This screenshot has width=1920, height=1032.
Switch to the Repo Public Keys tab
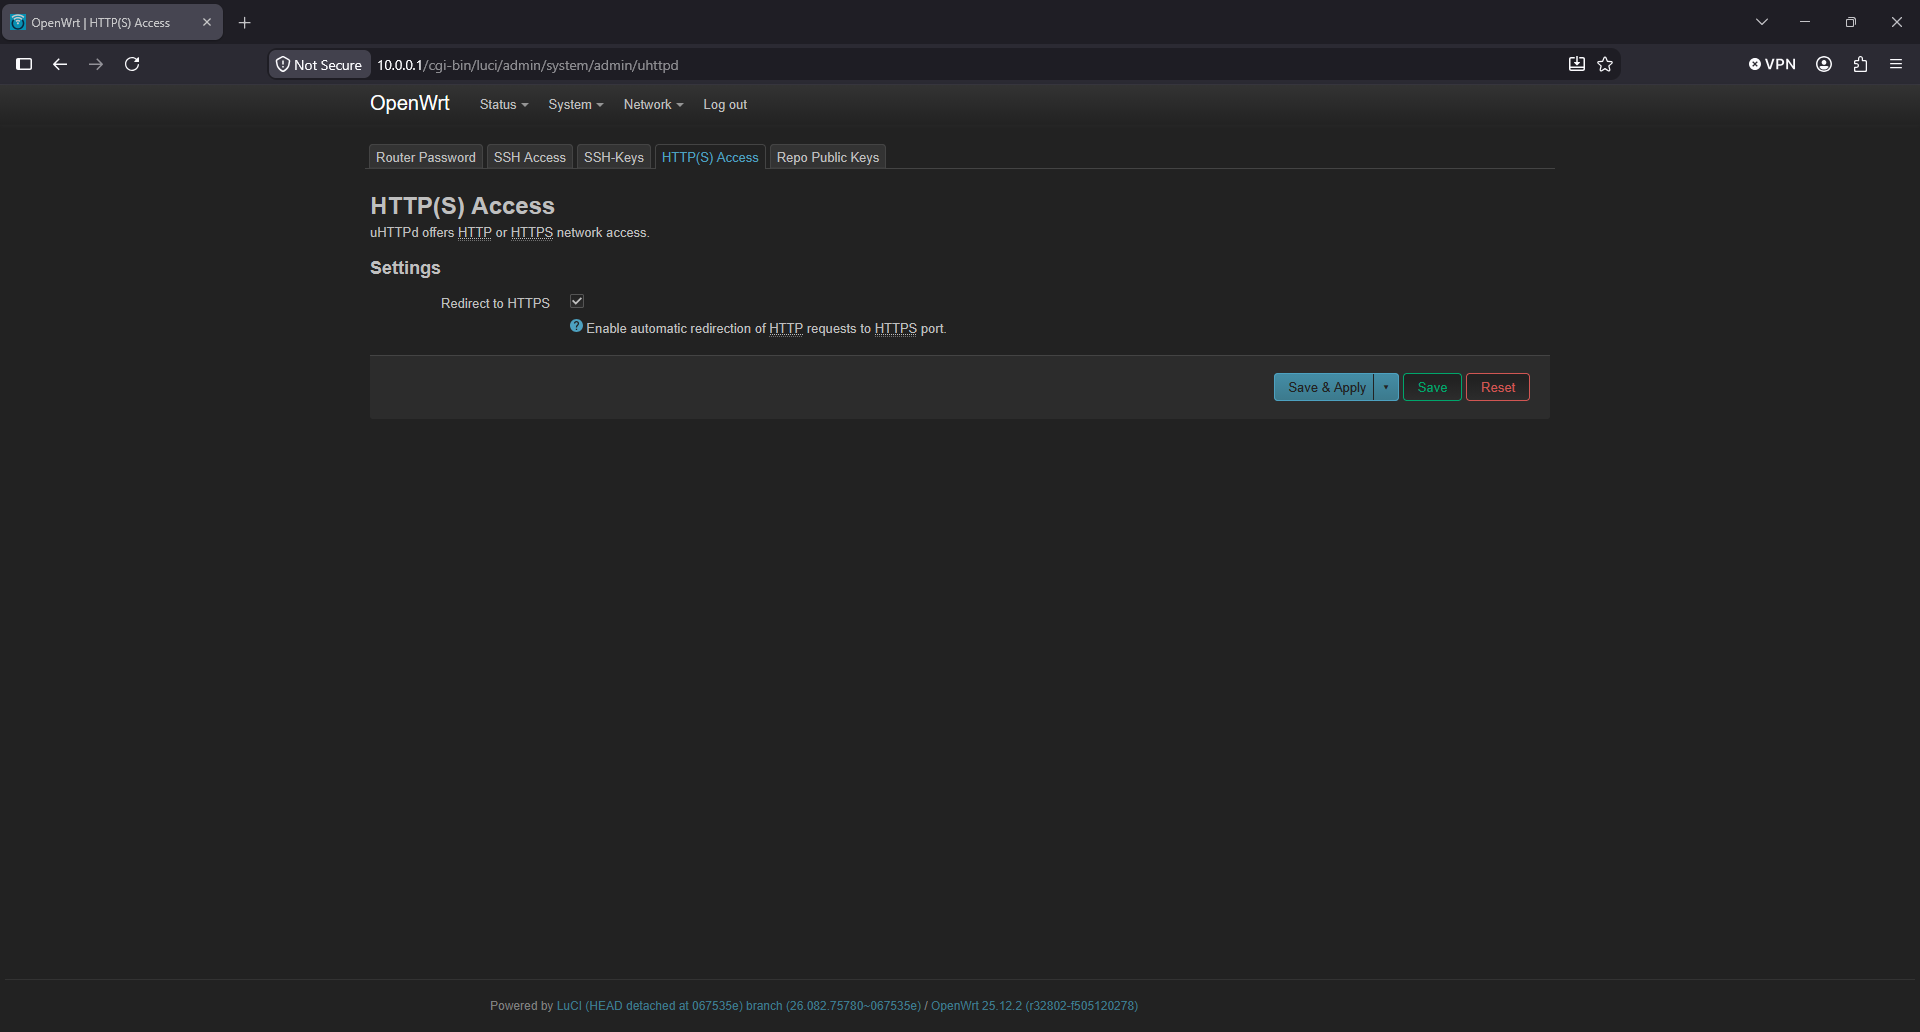[x=828, y=157]
